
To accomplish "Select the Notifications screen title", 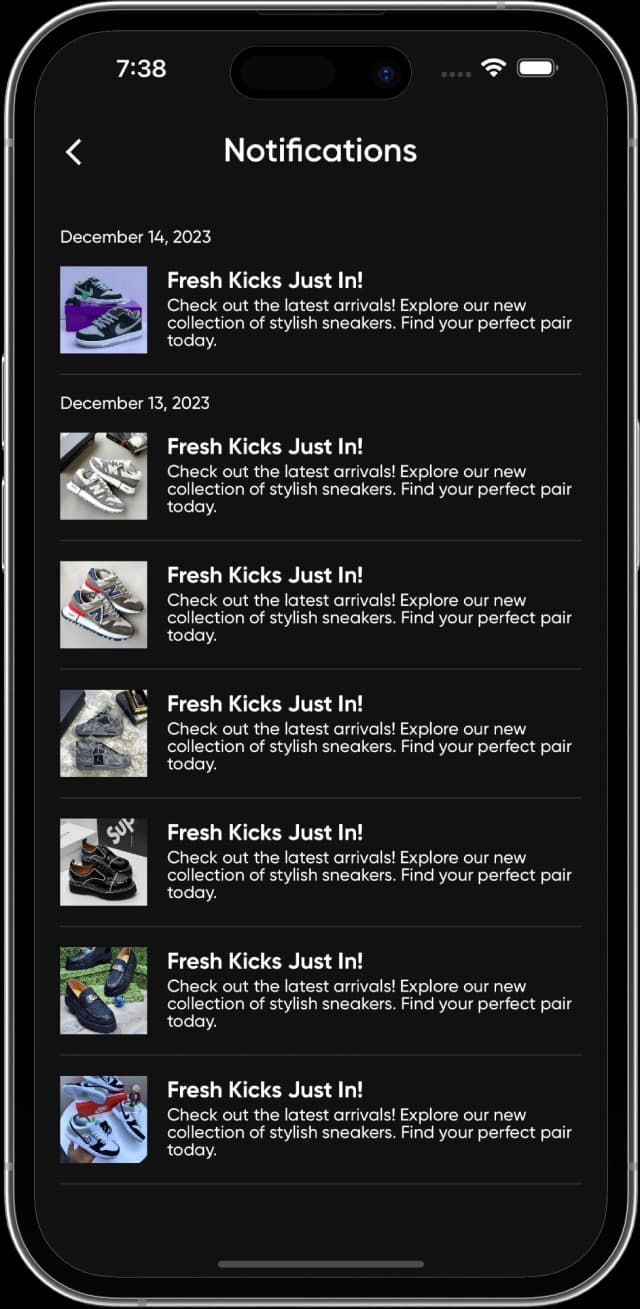I will tap(320, 151).
